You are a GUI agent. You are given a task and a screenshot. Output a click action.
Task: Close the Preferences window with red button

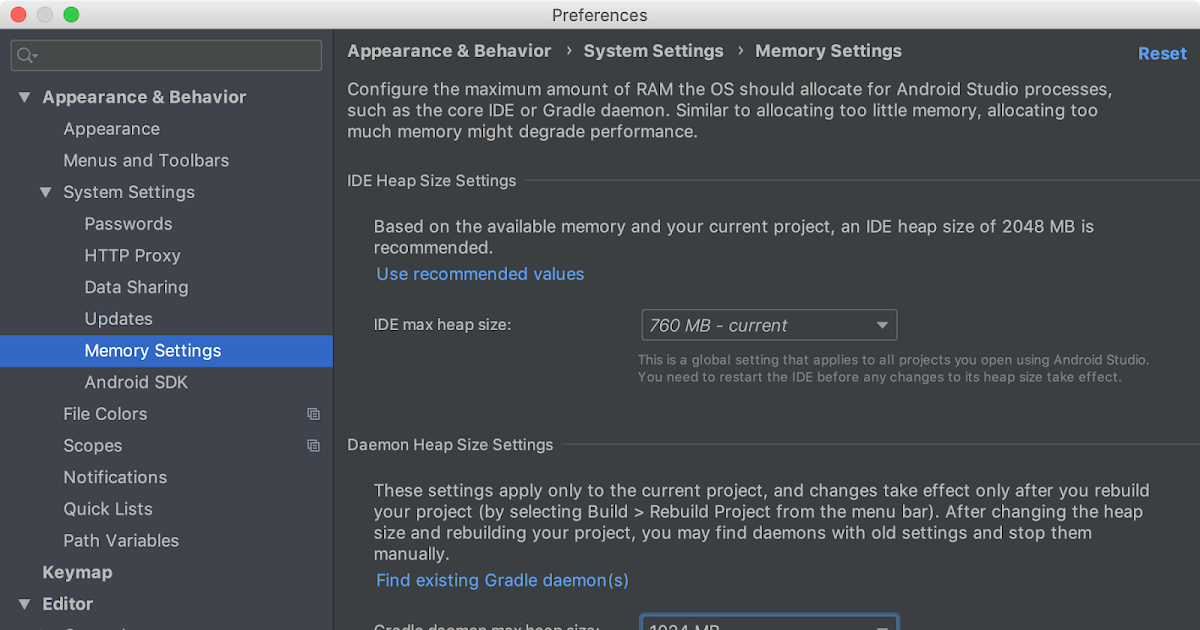[x=19, y=15]
